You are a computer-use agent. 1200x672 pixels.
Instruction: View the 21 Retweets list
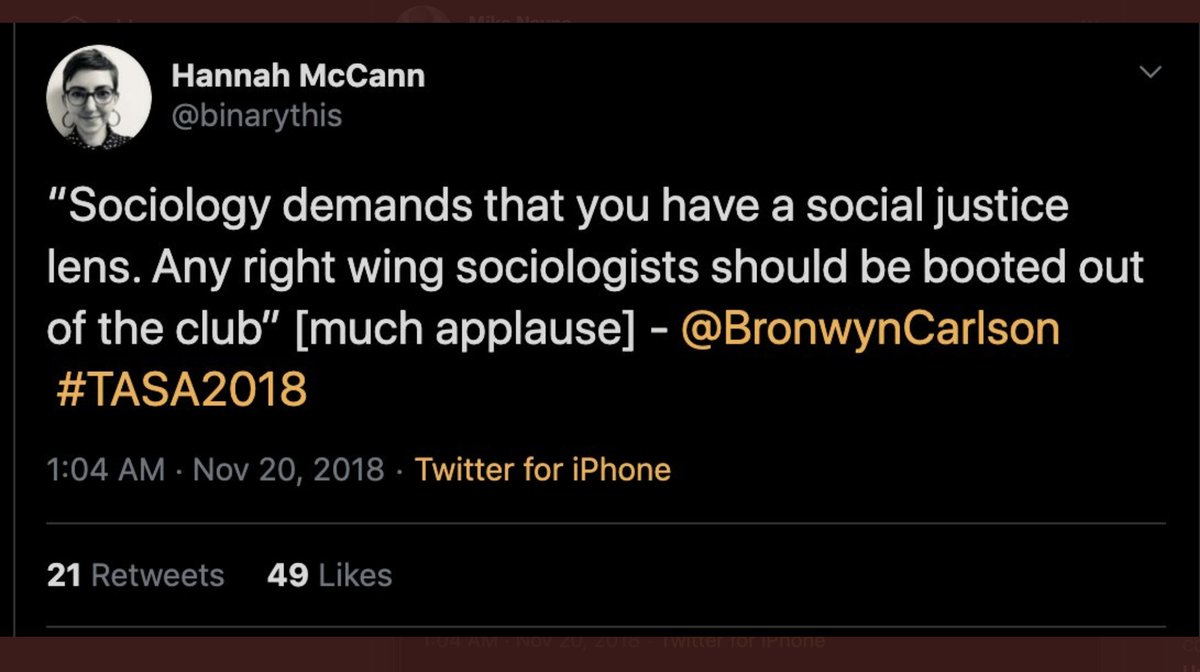(x=136, y=575)
